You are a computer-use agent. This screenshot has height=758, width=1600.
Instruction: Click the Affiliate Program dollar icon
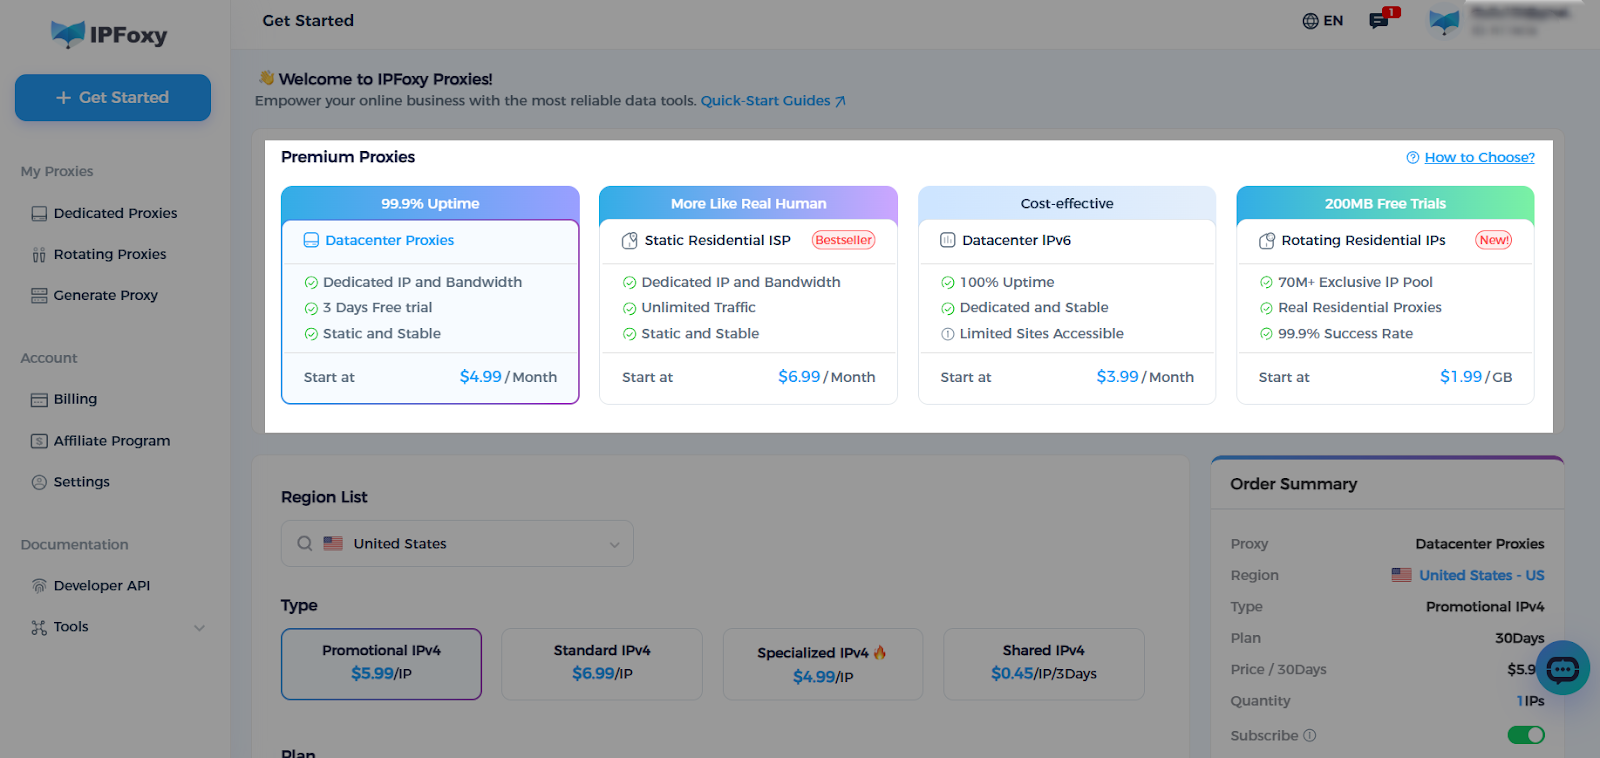39,441
